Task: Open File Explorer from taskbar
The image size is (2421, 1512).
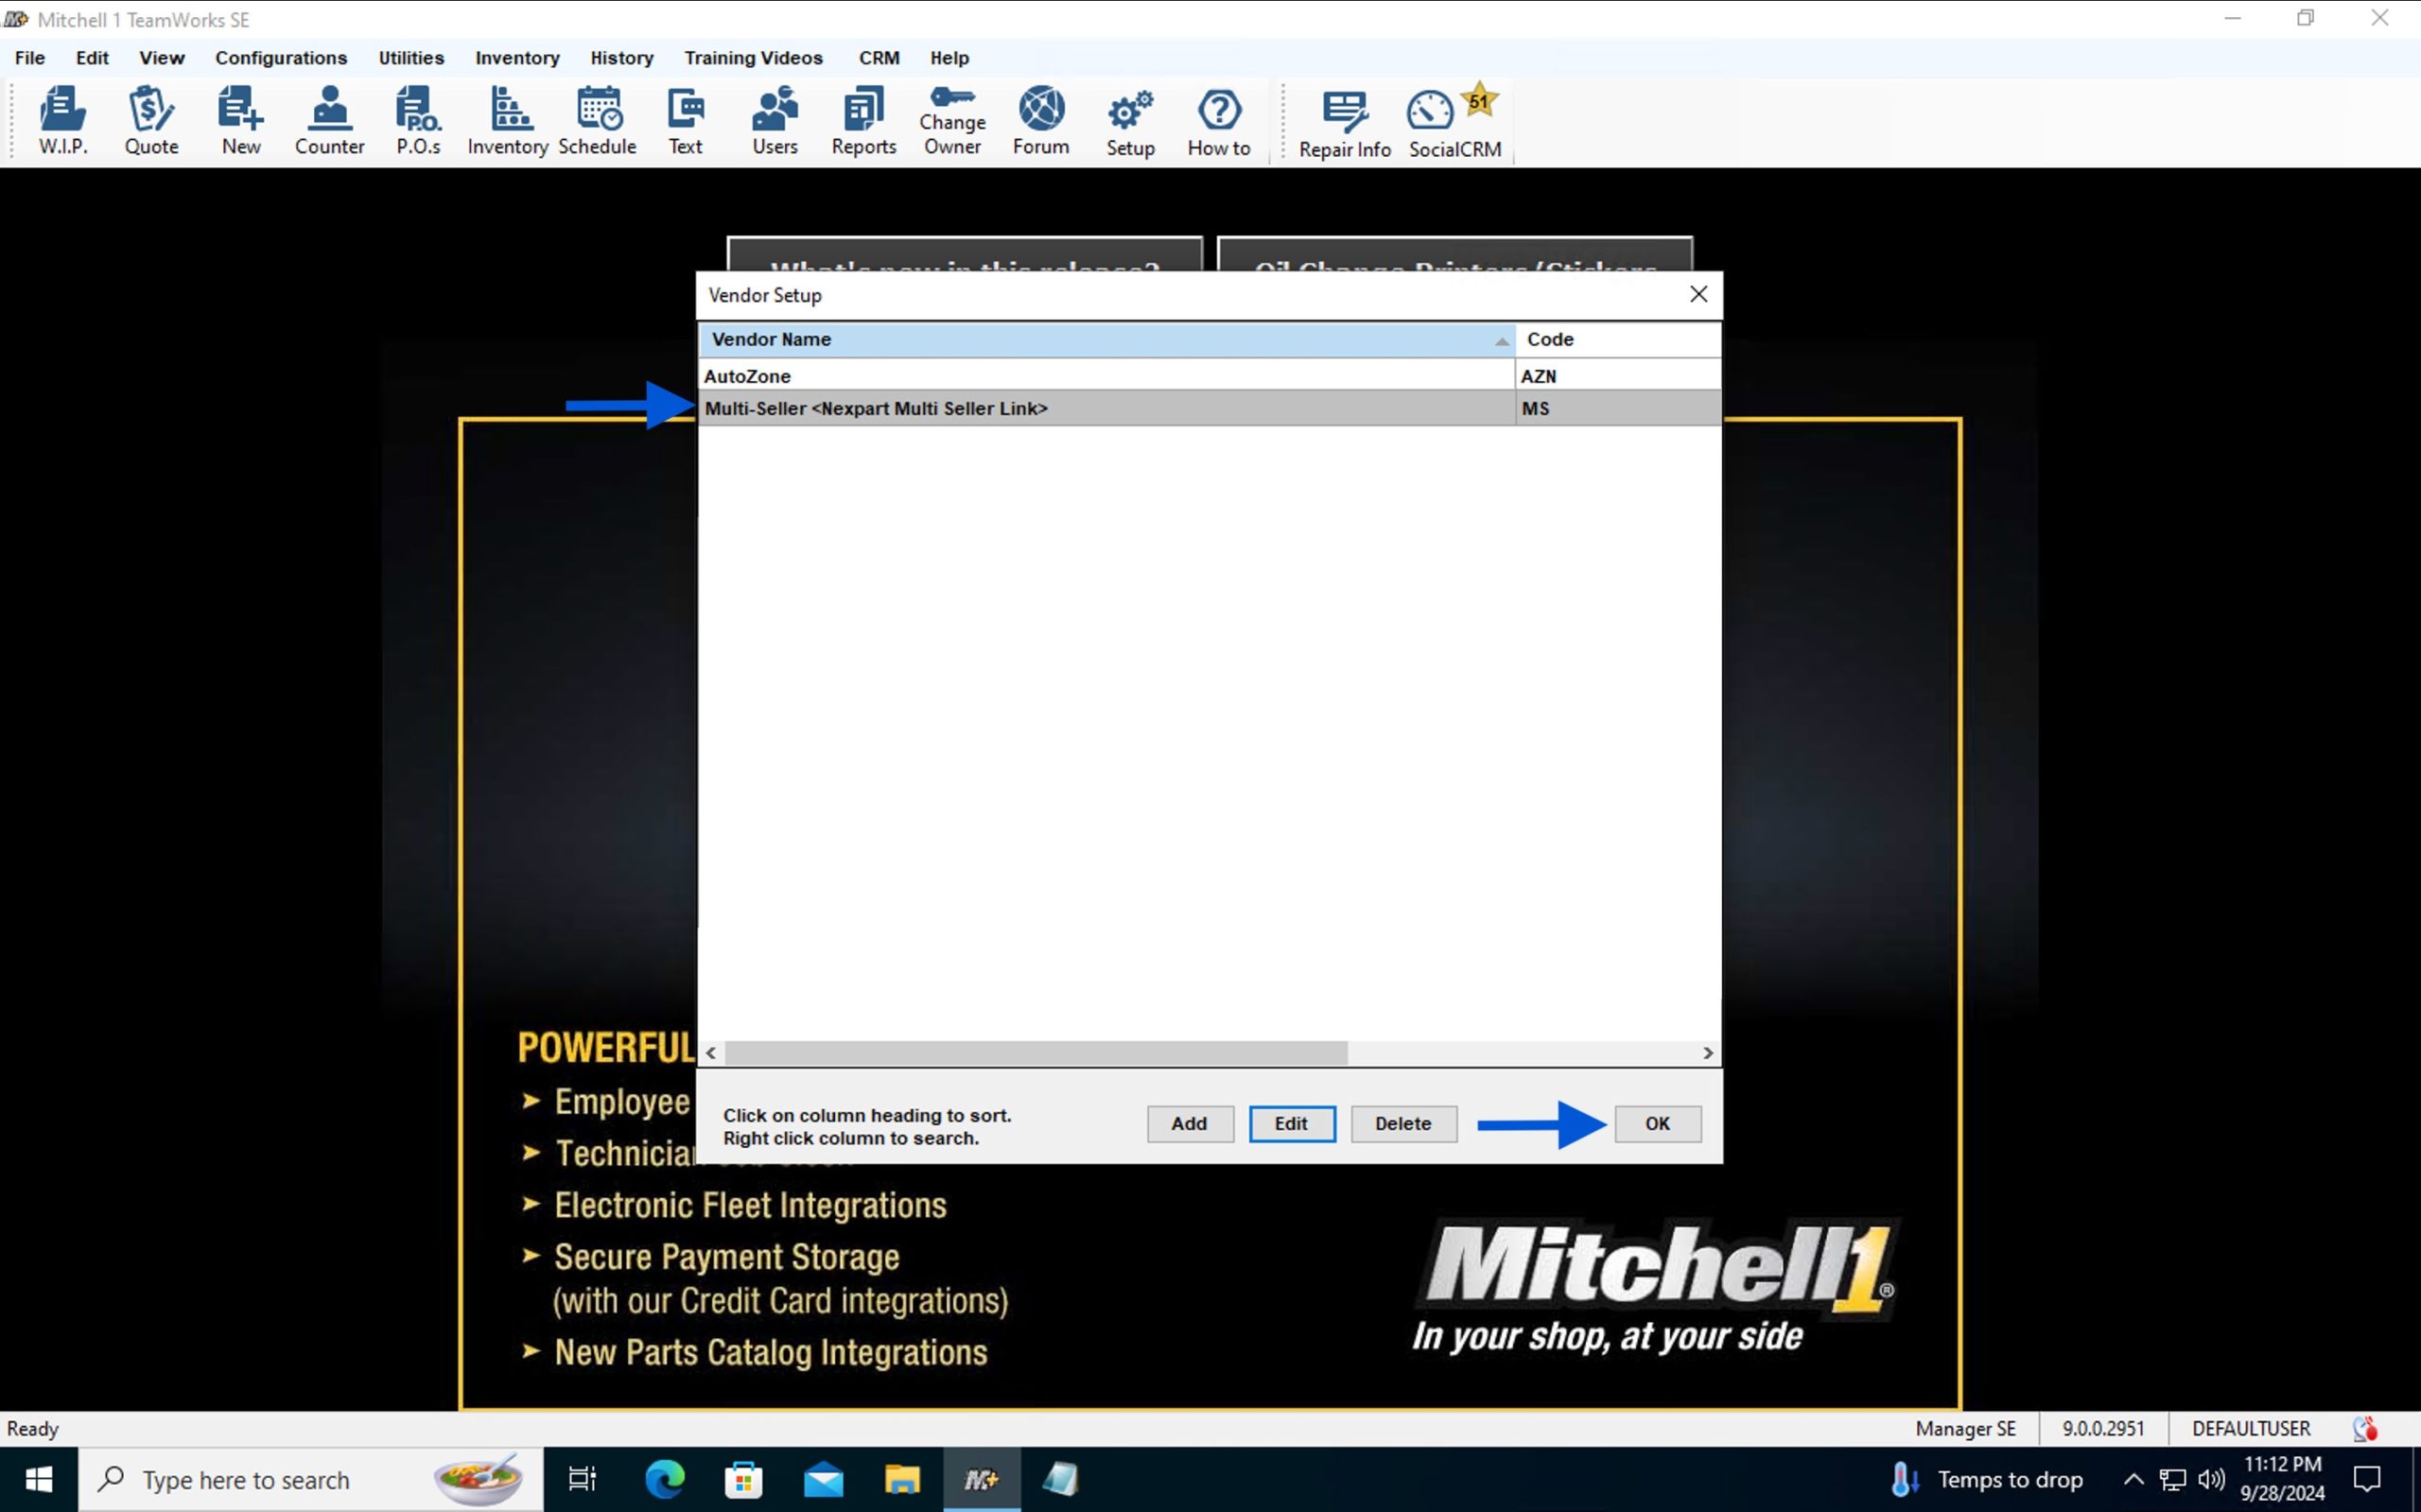Action: (x=902, y=1479)
